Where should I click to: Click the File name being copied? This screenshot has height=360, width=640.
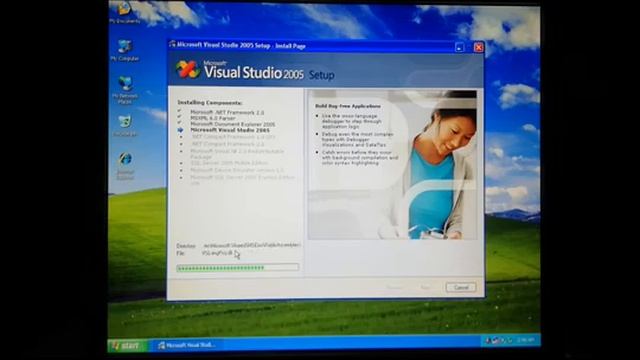217,253
